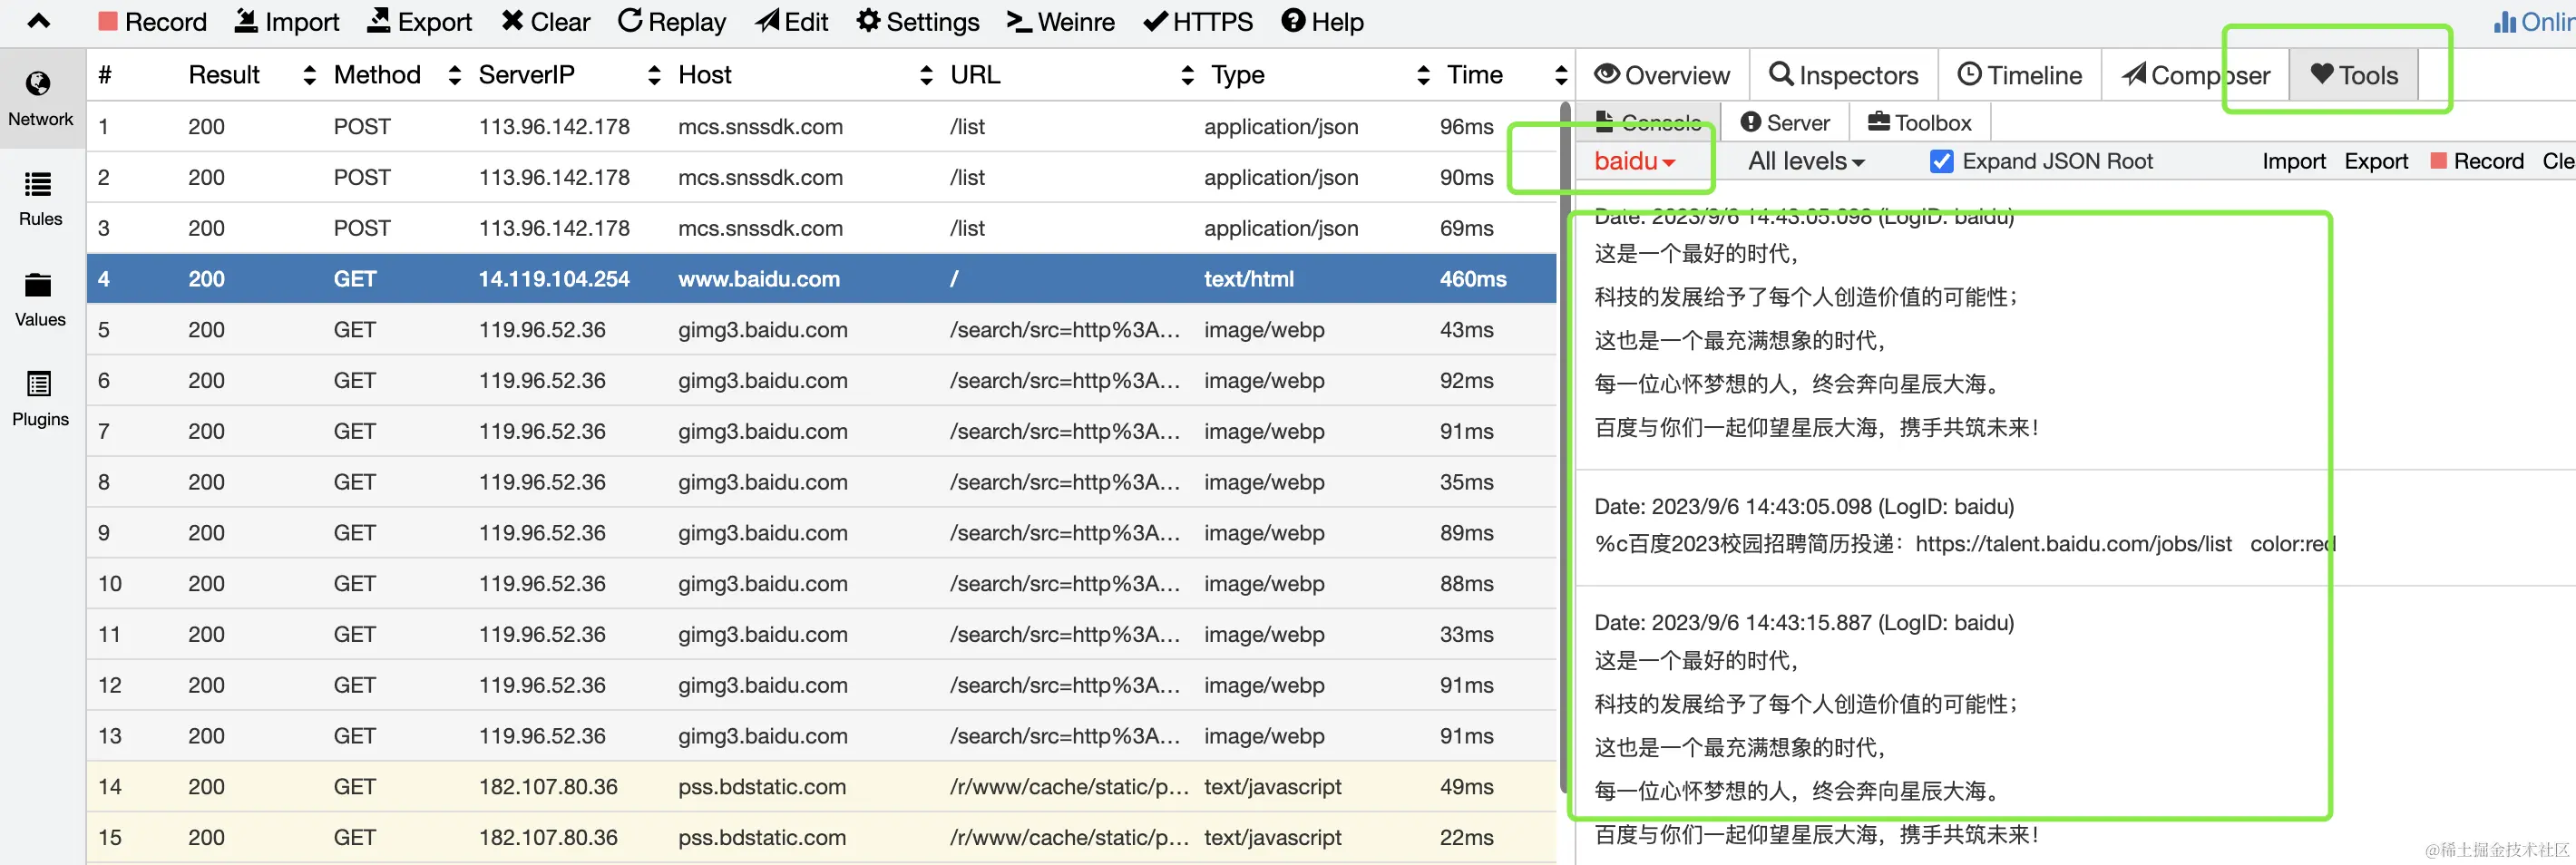Screen dimensions: 2576x865
Task: Click Export in the Console log bar
Action: [2376, 161]
